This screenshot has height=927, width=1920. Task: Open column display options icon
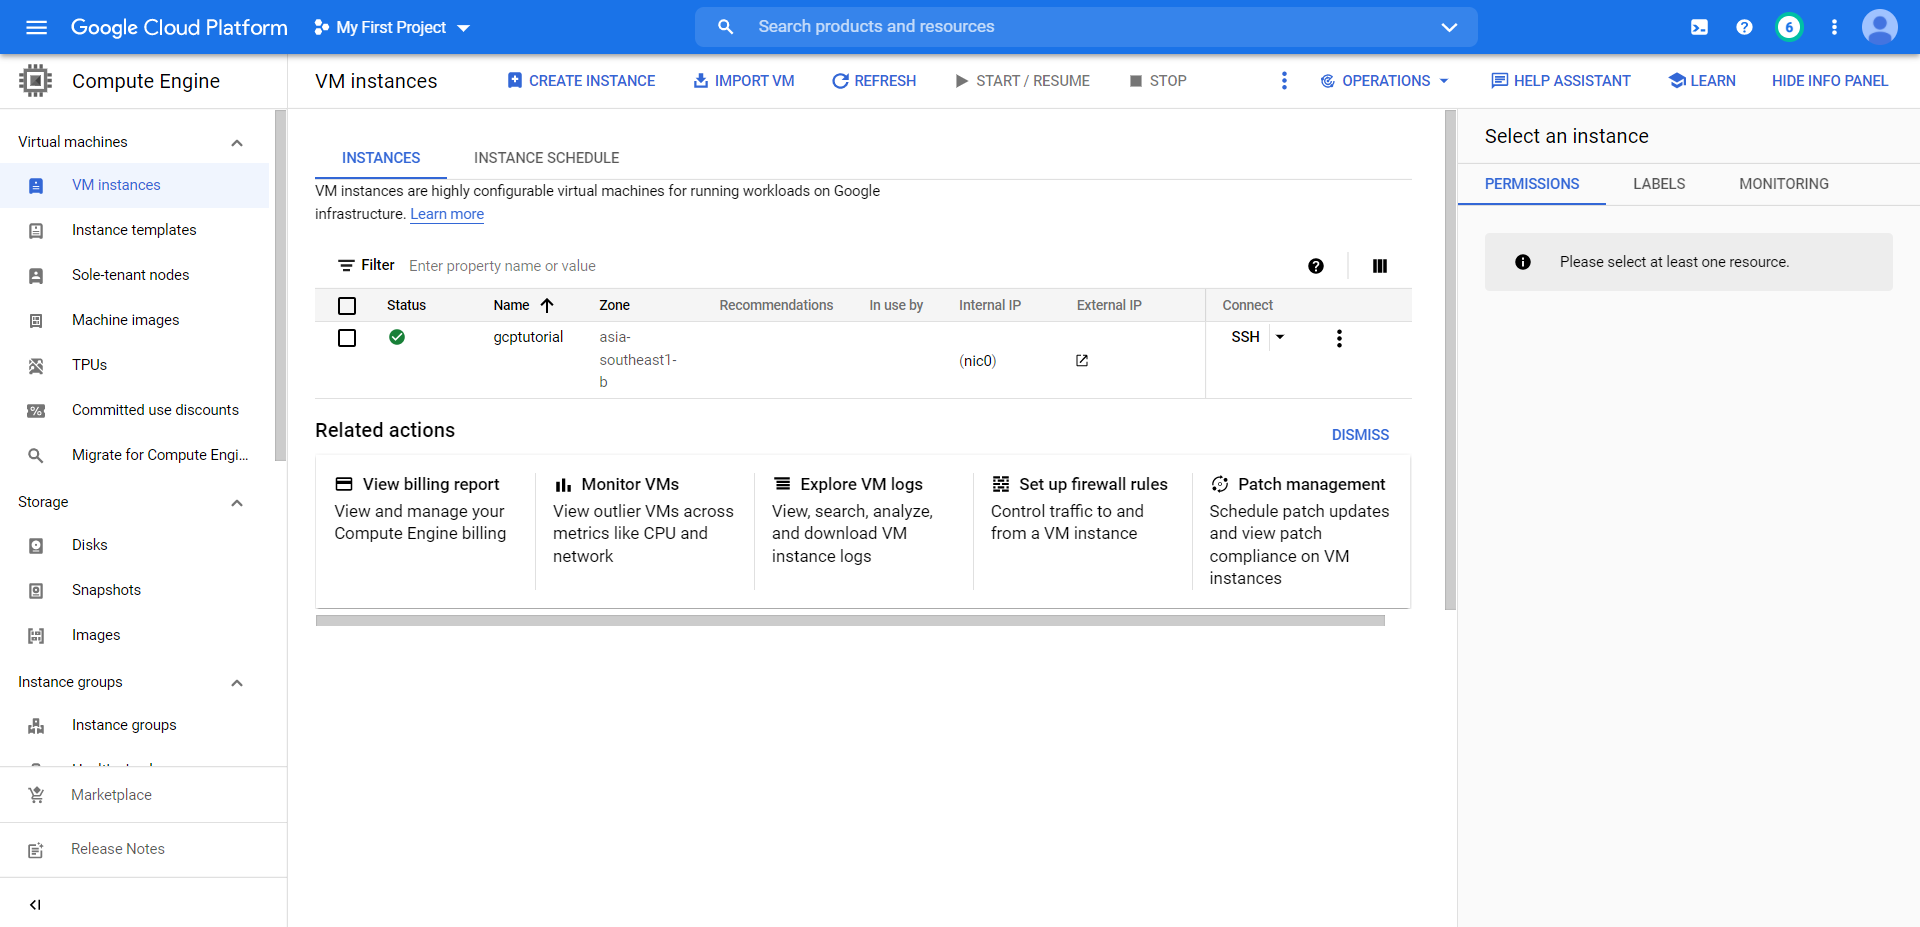(1380, 266)
